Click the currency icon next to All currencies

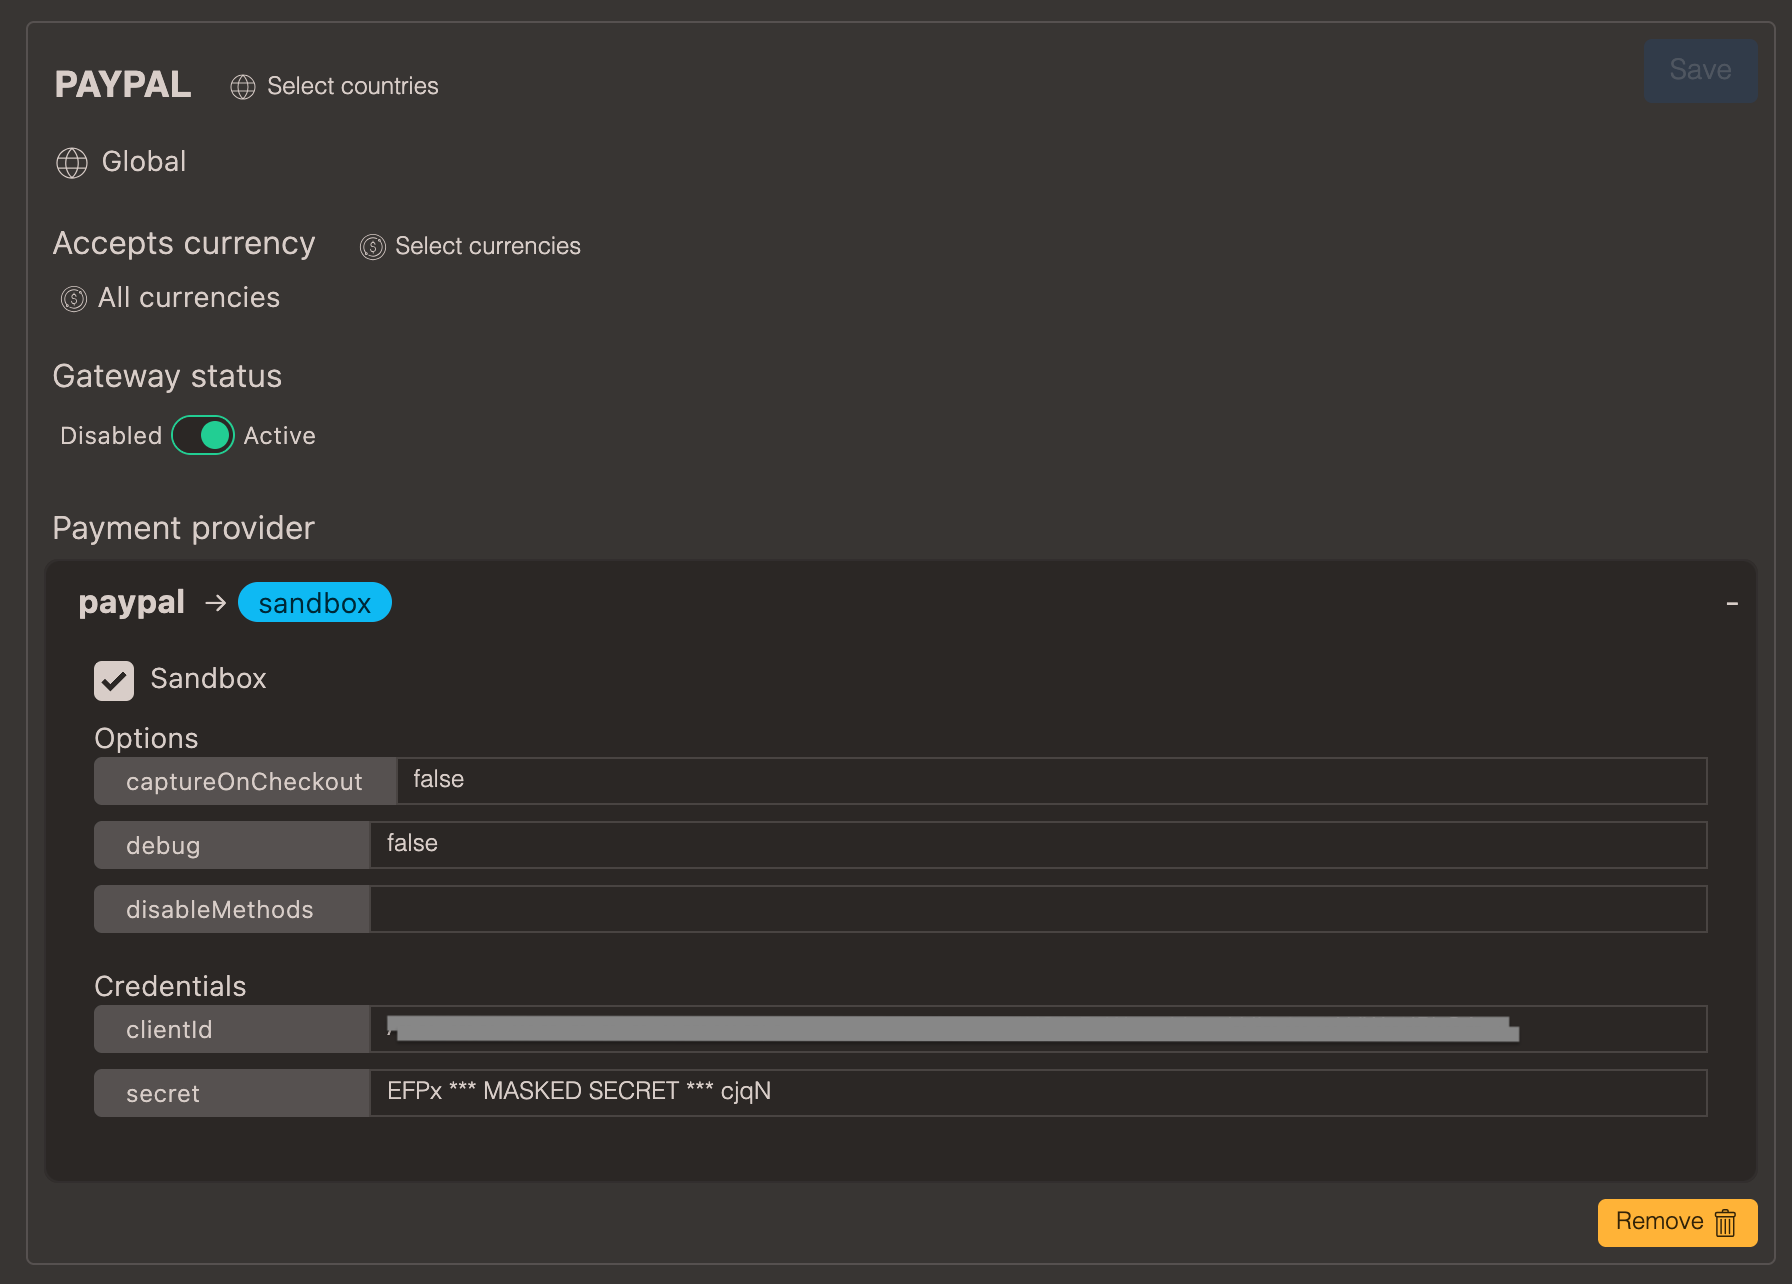coord(73,298)
